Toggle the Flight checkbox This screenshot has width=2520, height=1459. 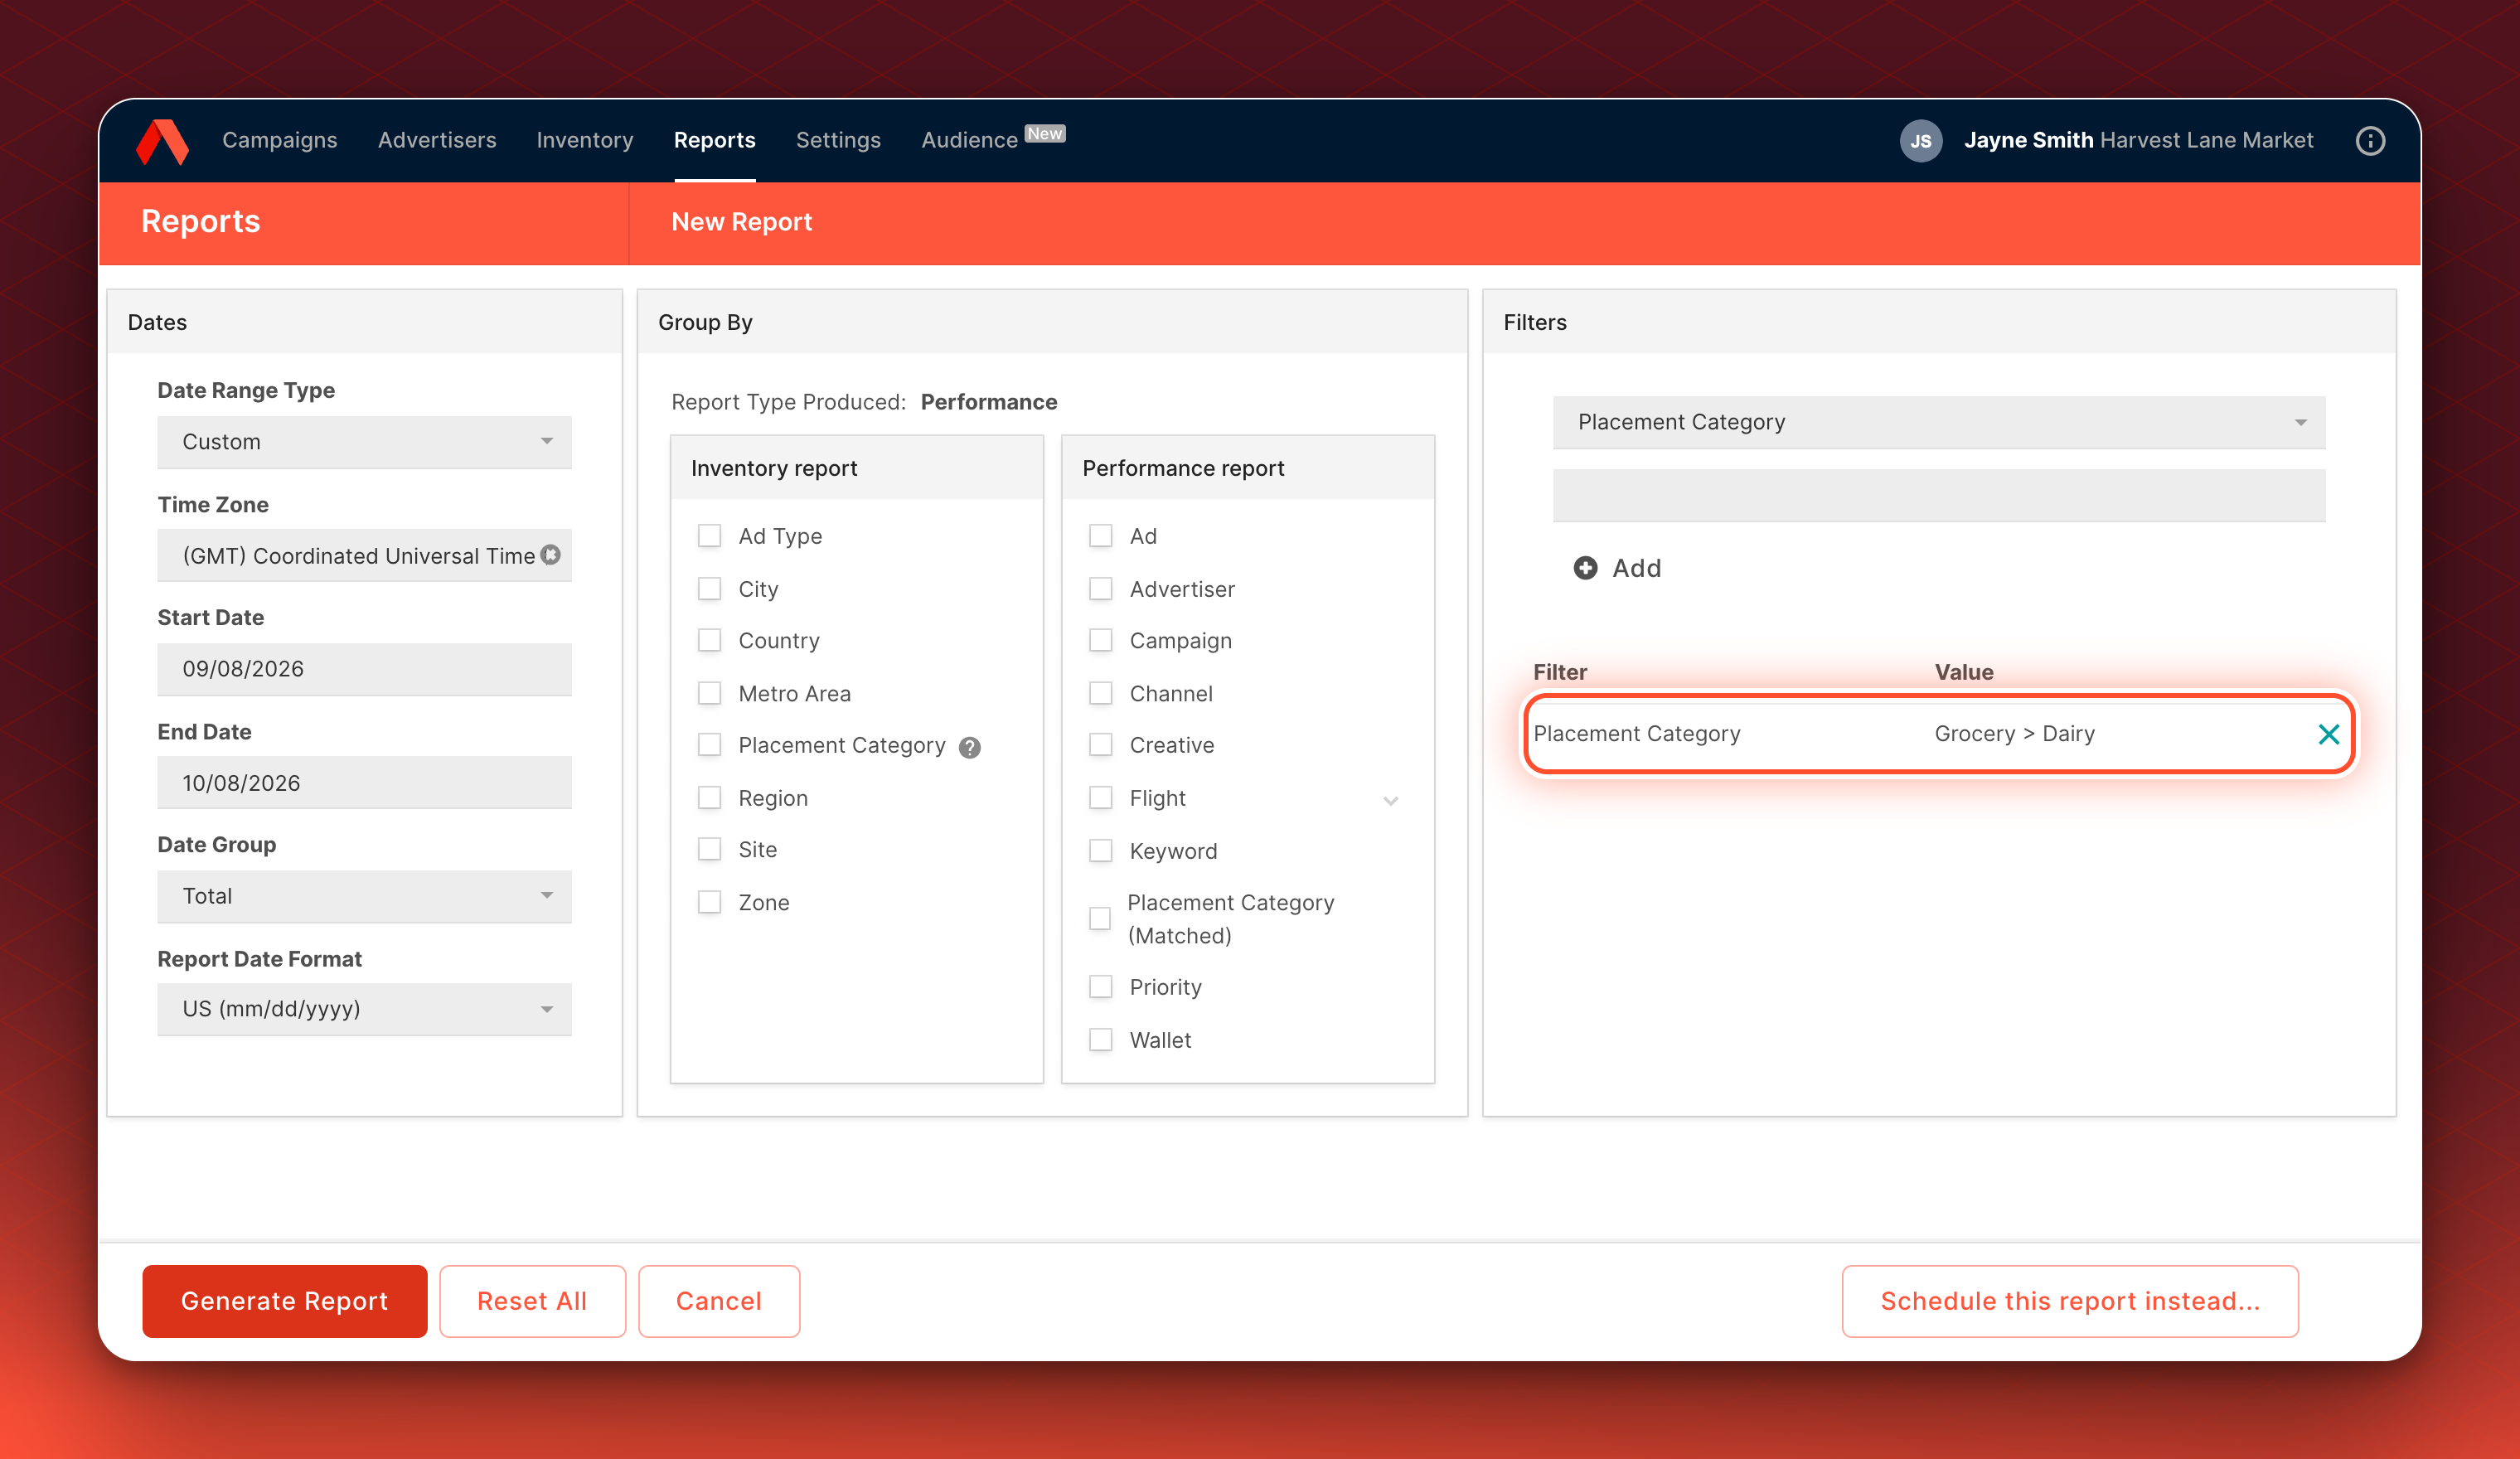[1100, 798]
